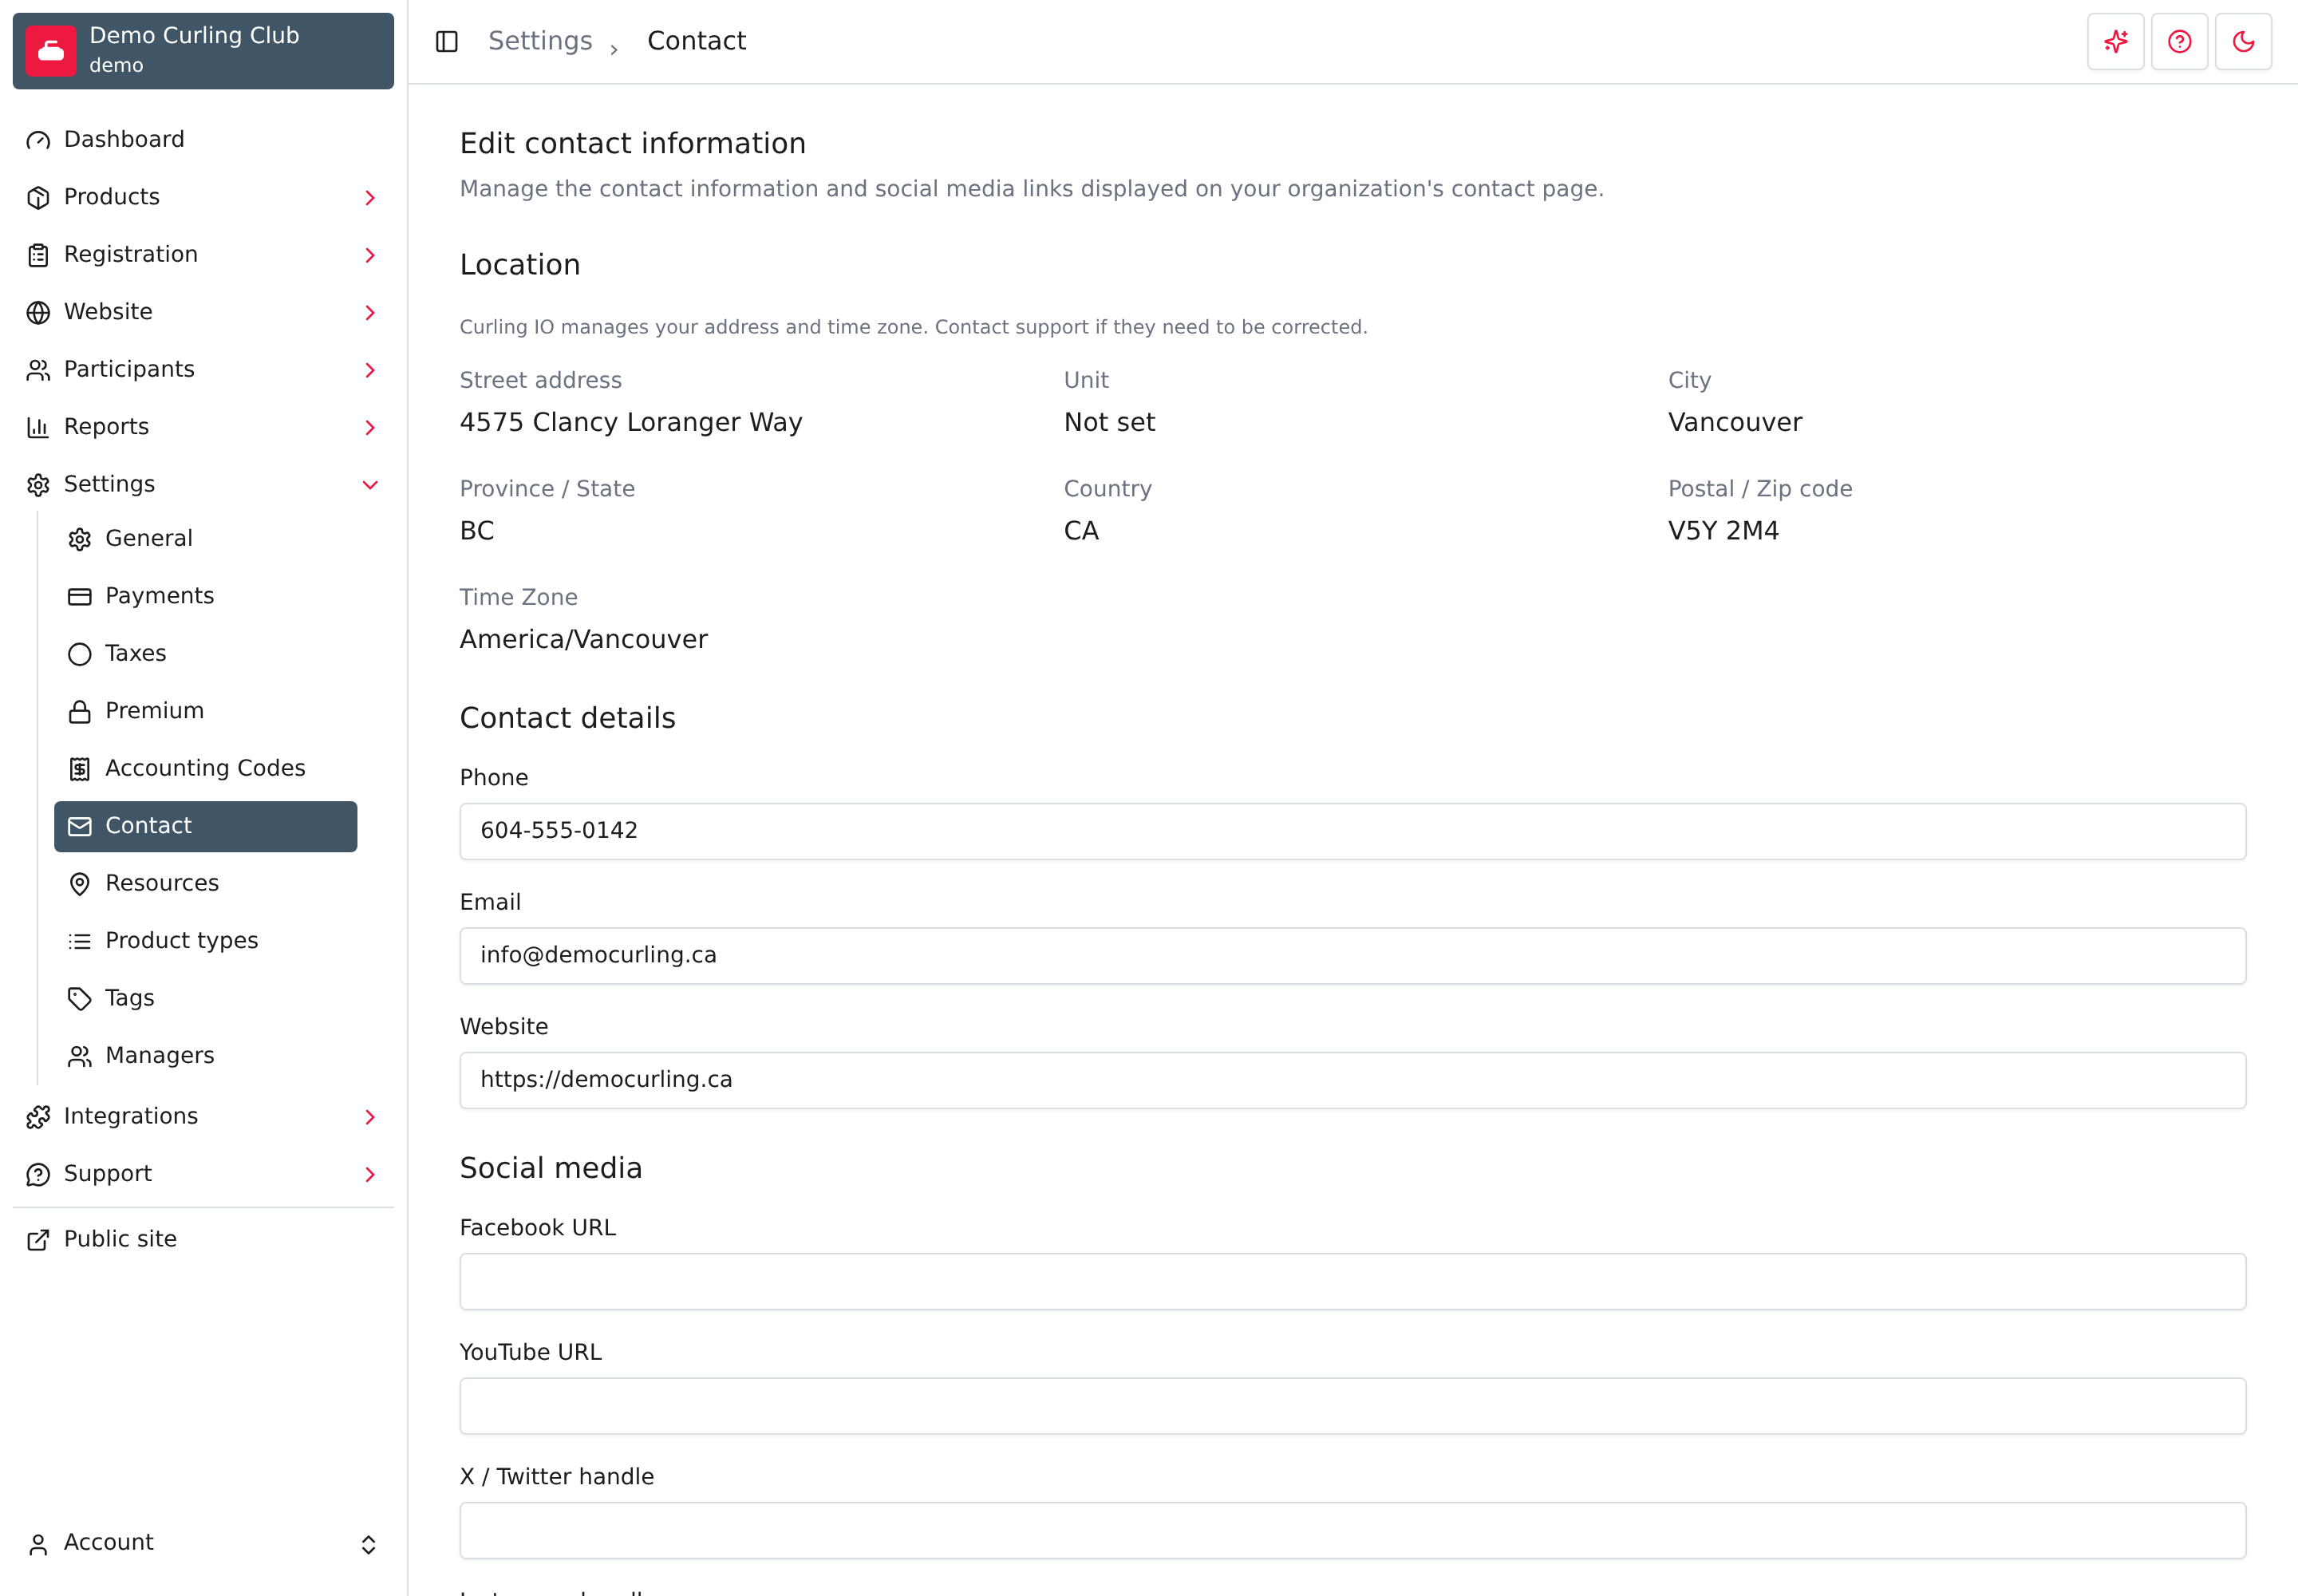Open Resources settings page
The height and width of the screenshot is (1596, 2298).
click(205, 884)
